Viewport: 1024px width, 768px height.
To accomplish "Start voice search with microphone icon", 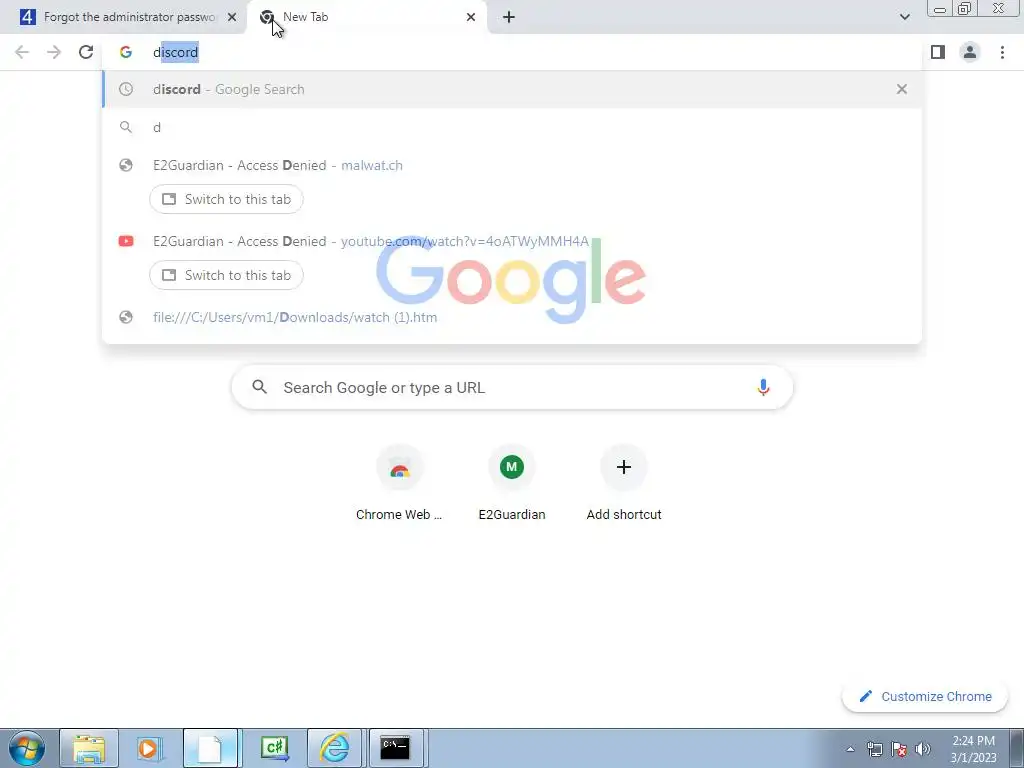I will [x=763, y=387].
